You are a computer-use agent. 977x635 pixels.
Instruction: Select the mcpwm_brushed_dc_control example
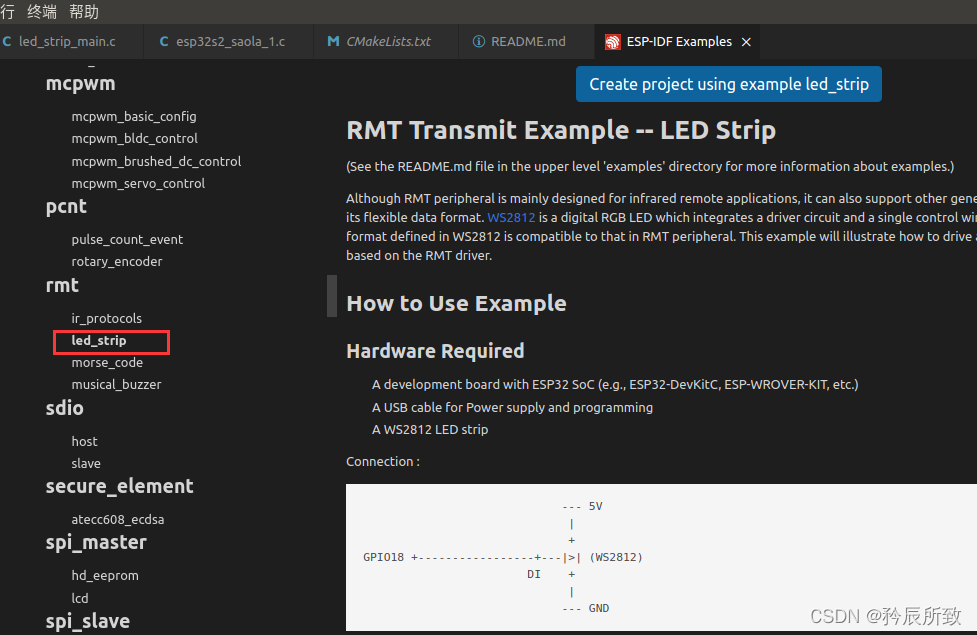point(156,161)
